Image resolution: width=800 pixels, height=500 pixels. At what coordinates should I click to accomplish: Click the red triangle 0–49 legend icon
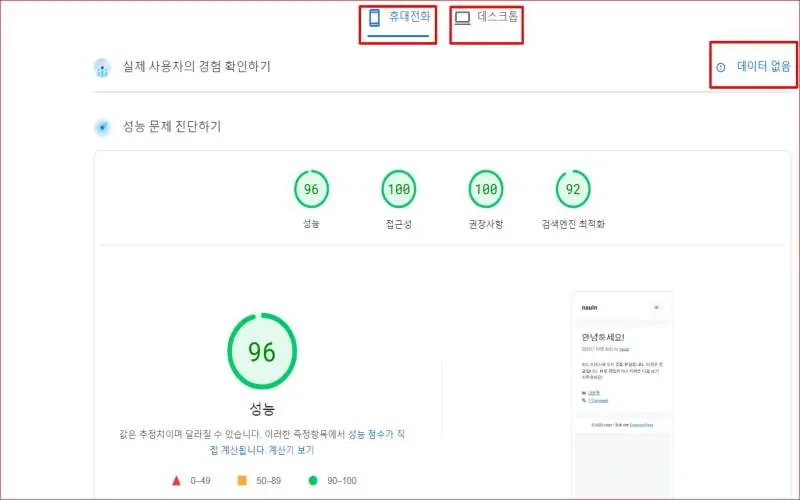[x=176, y=481]
